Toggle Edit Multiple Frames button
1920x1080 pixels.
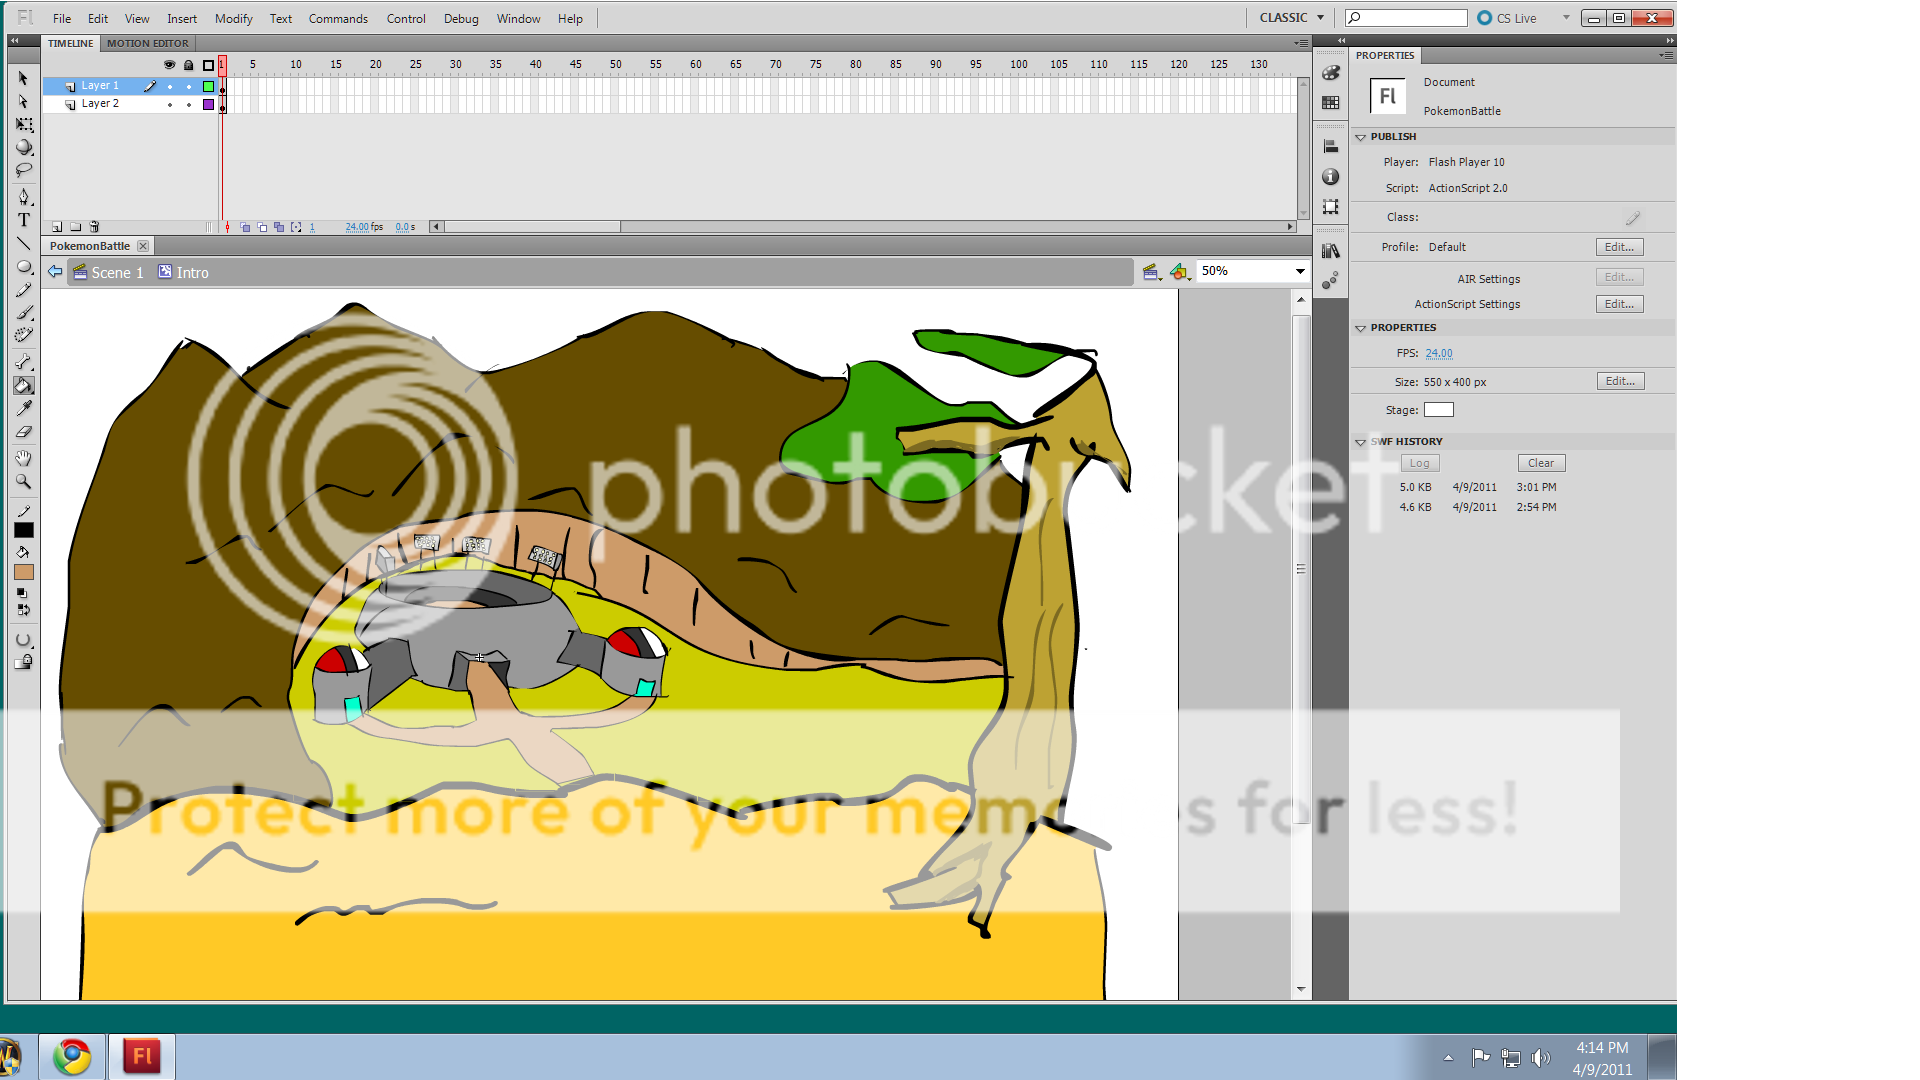pos(279,227)
